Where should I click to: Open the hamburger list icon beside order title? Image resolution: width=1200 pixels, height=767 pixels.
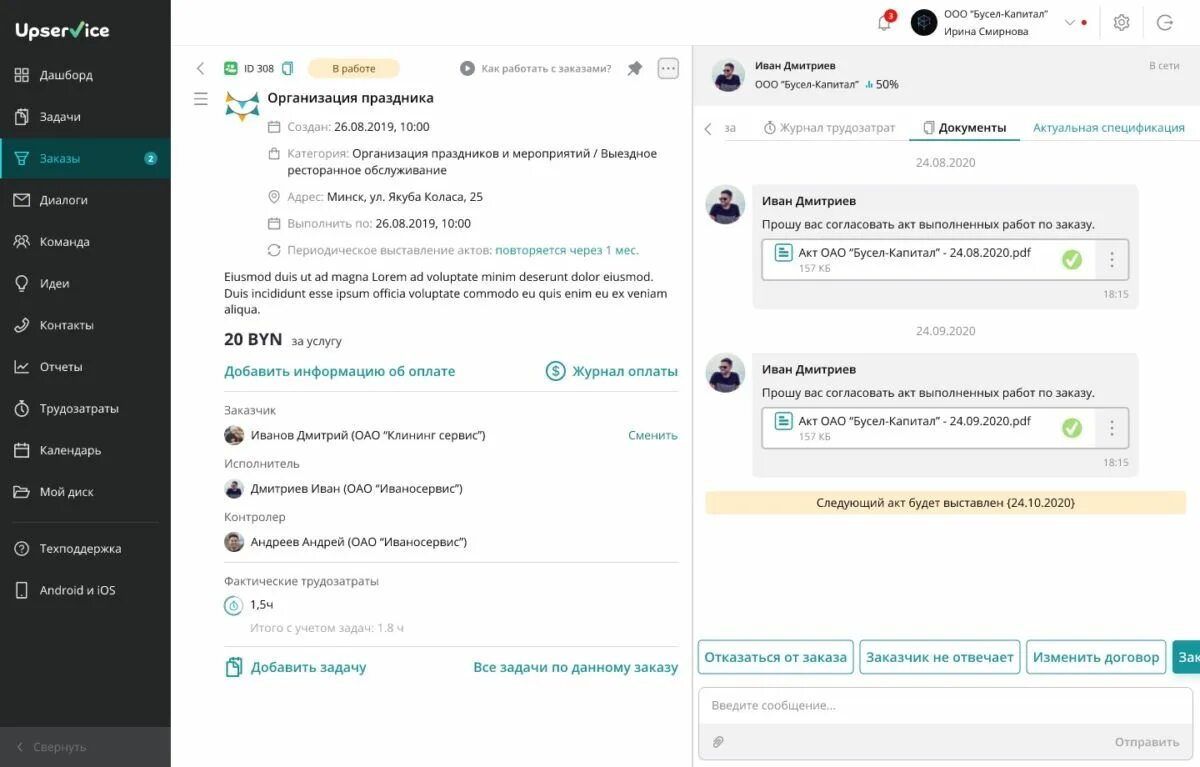[x=201, y=98]
